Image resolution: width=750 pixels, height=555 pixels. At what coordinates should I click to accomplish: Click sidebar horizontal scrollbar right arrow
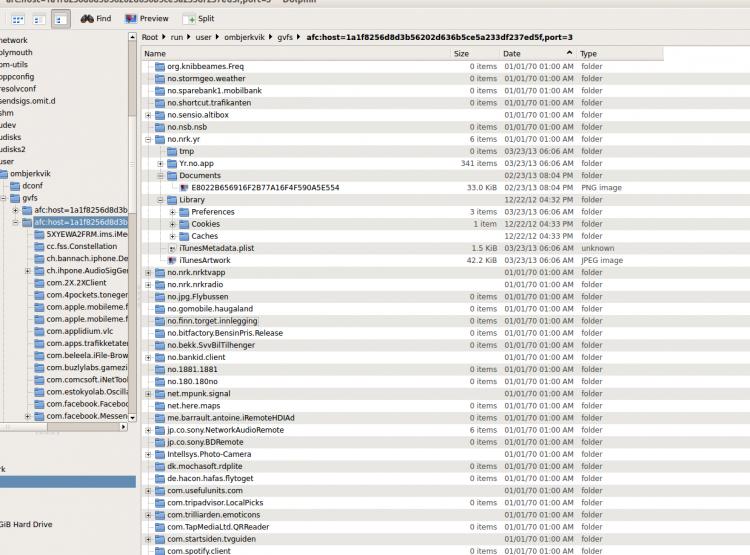pyautogui.click(x=123, y=426)
